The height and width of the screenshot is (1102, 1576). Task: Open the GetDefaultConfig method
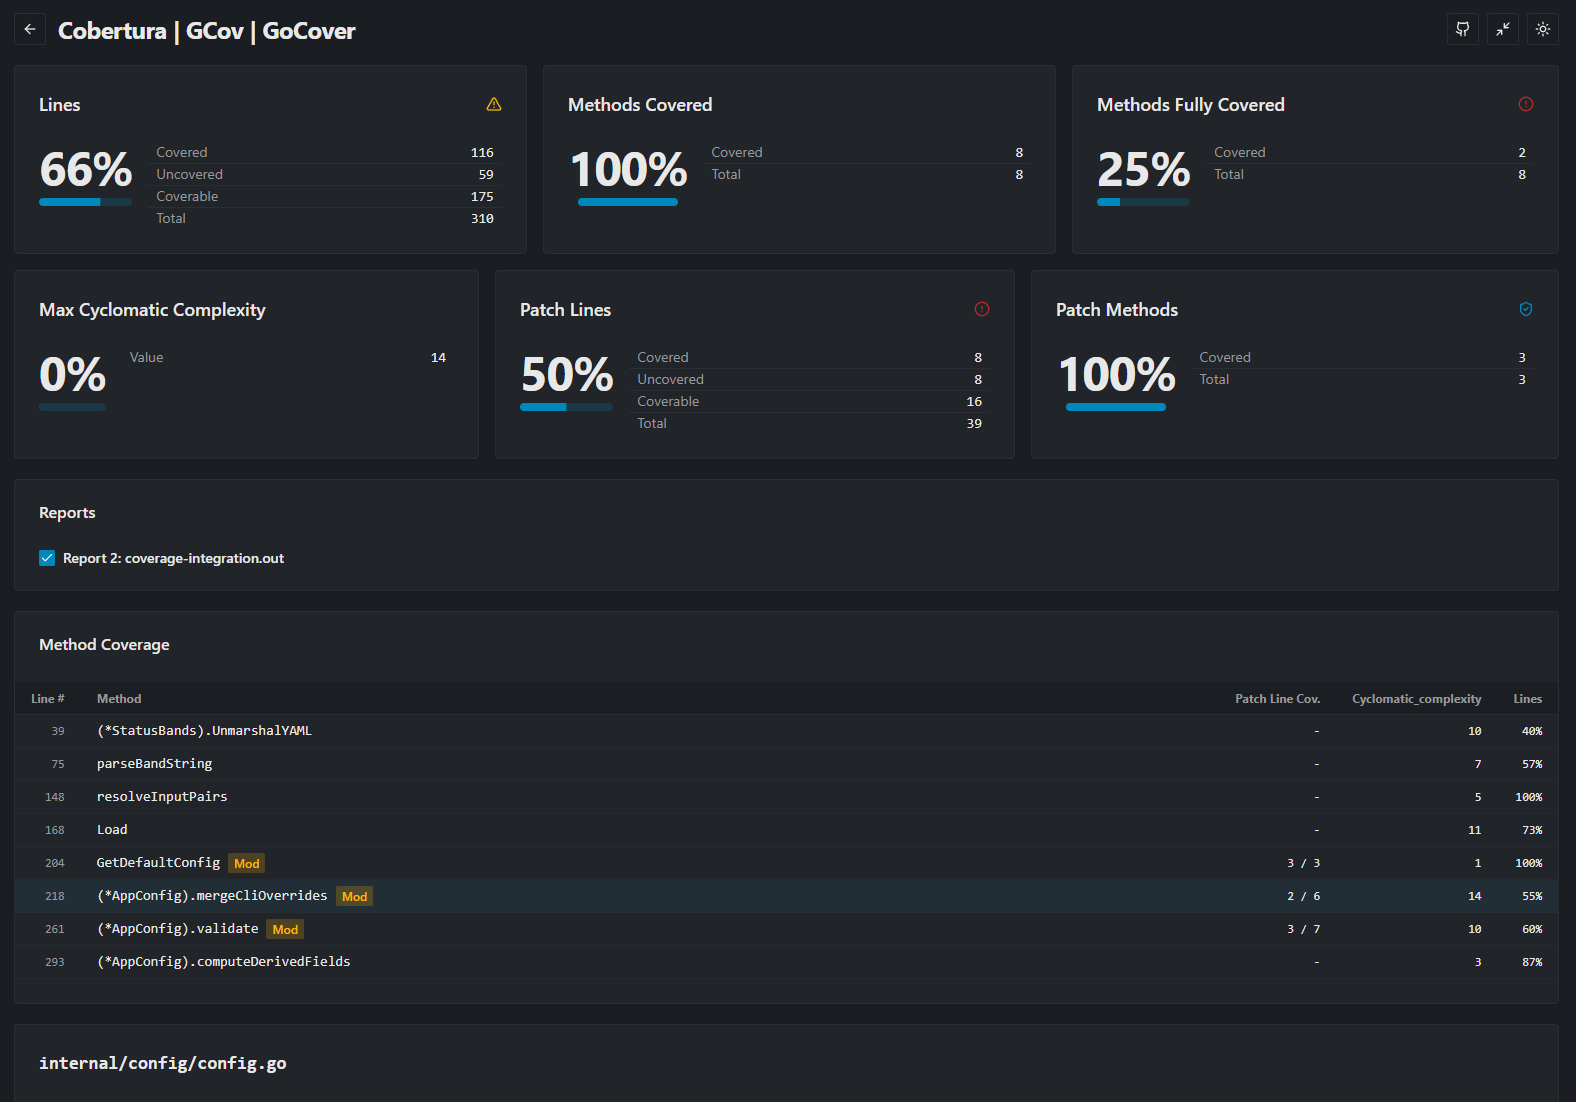coord(158,863)
